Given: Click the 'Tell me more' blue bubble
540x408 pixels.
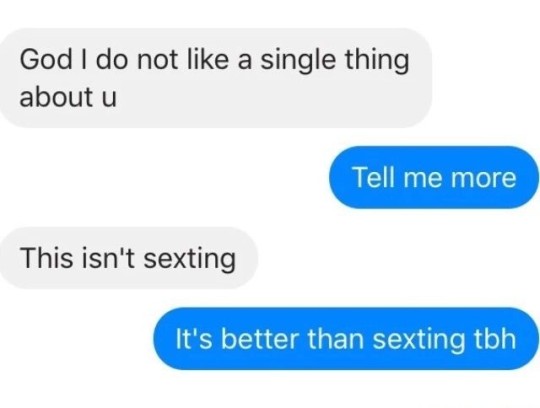Looking at the screenshot, I should coord(434,177).
